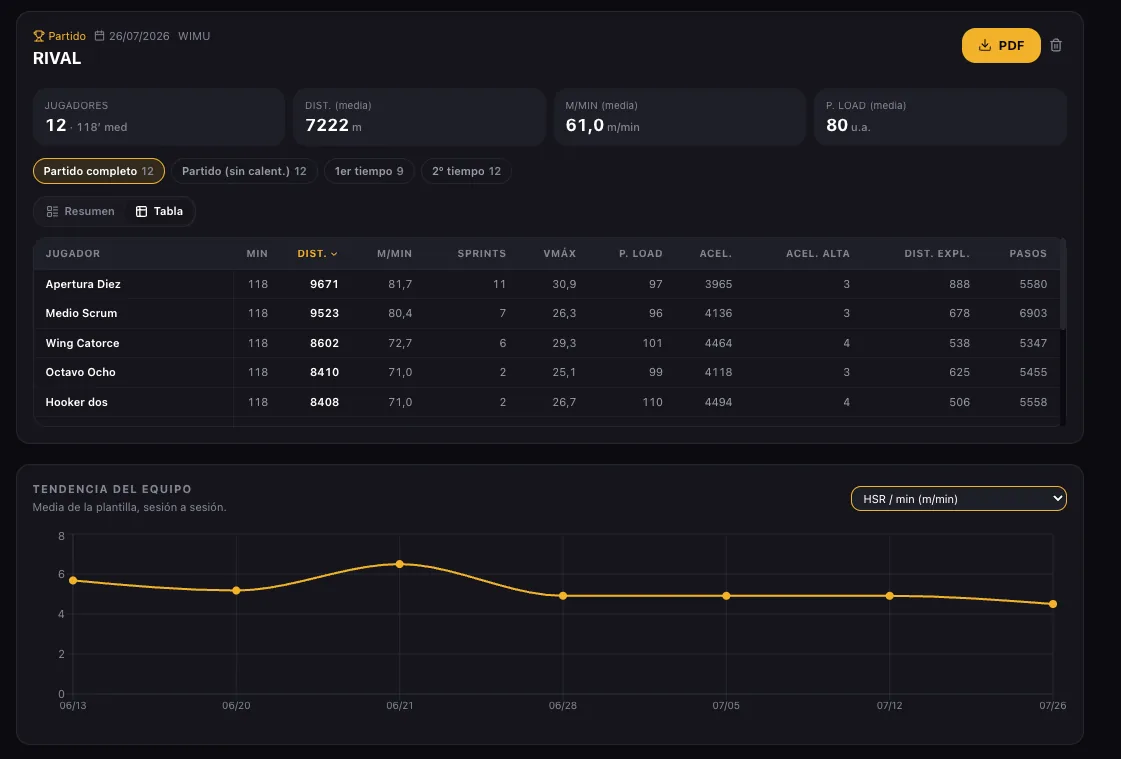Click Octavo Ocho DIST. EXPL. value 625
Image resolution: width=1121 pixels, height=759 pixels.
(x=959, y=372)
